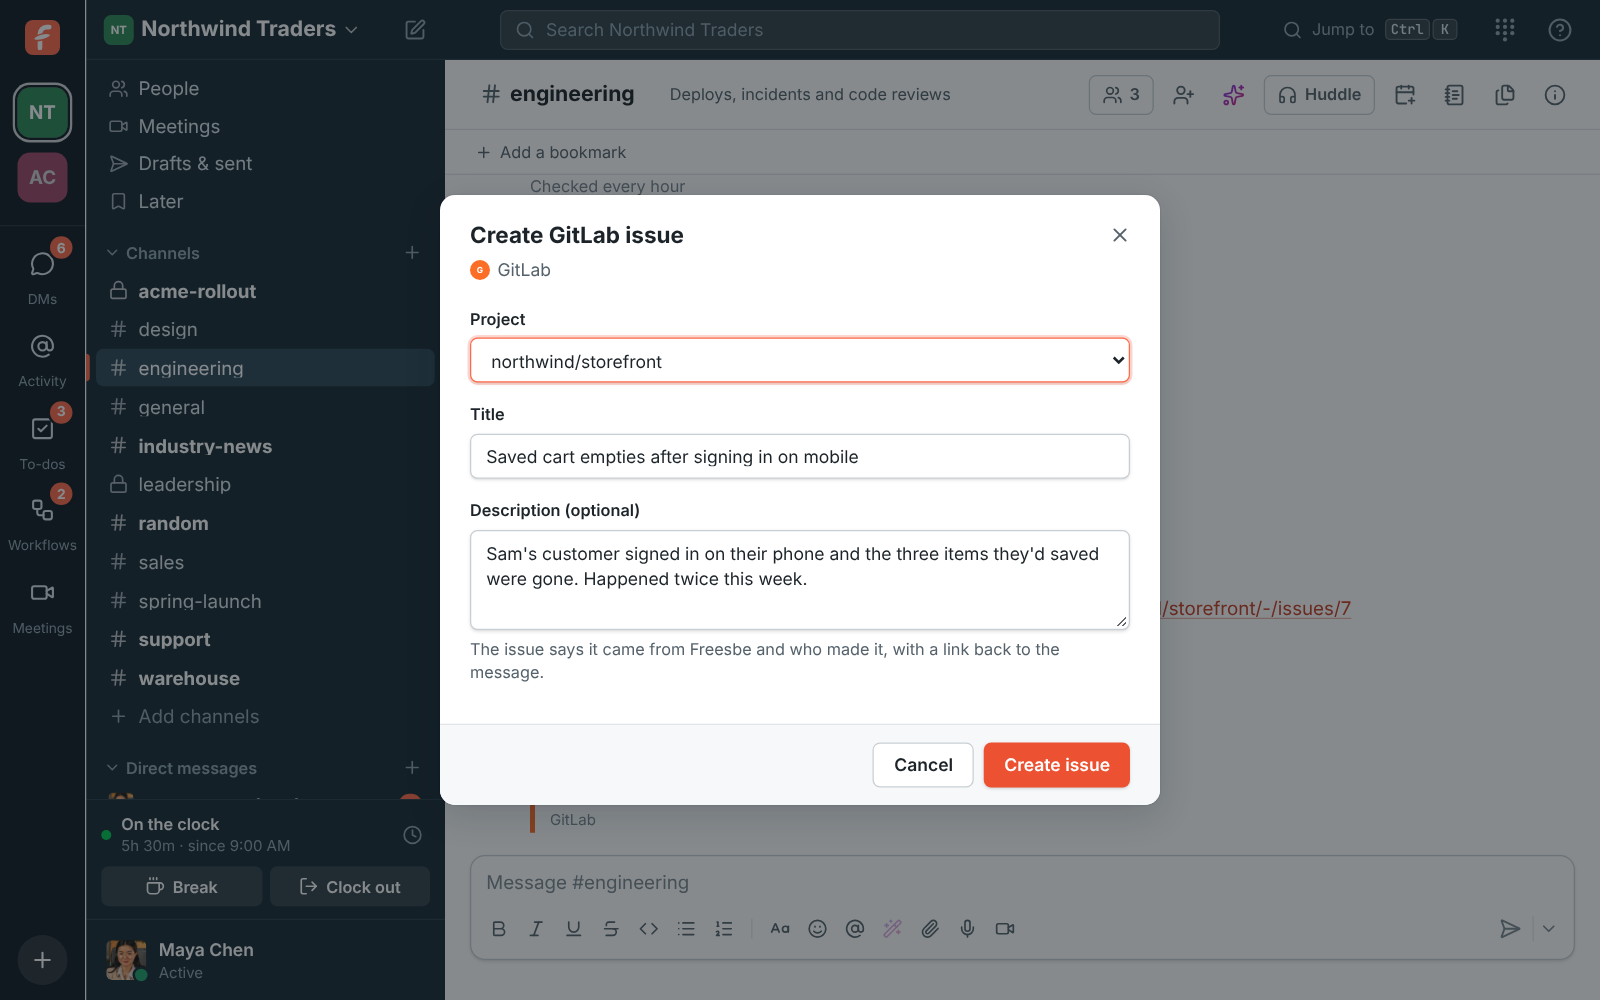Click the plus next to Direct messages
The image size is (1600, 1000).
[x=412, y=768]
